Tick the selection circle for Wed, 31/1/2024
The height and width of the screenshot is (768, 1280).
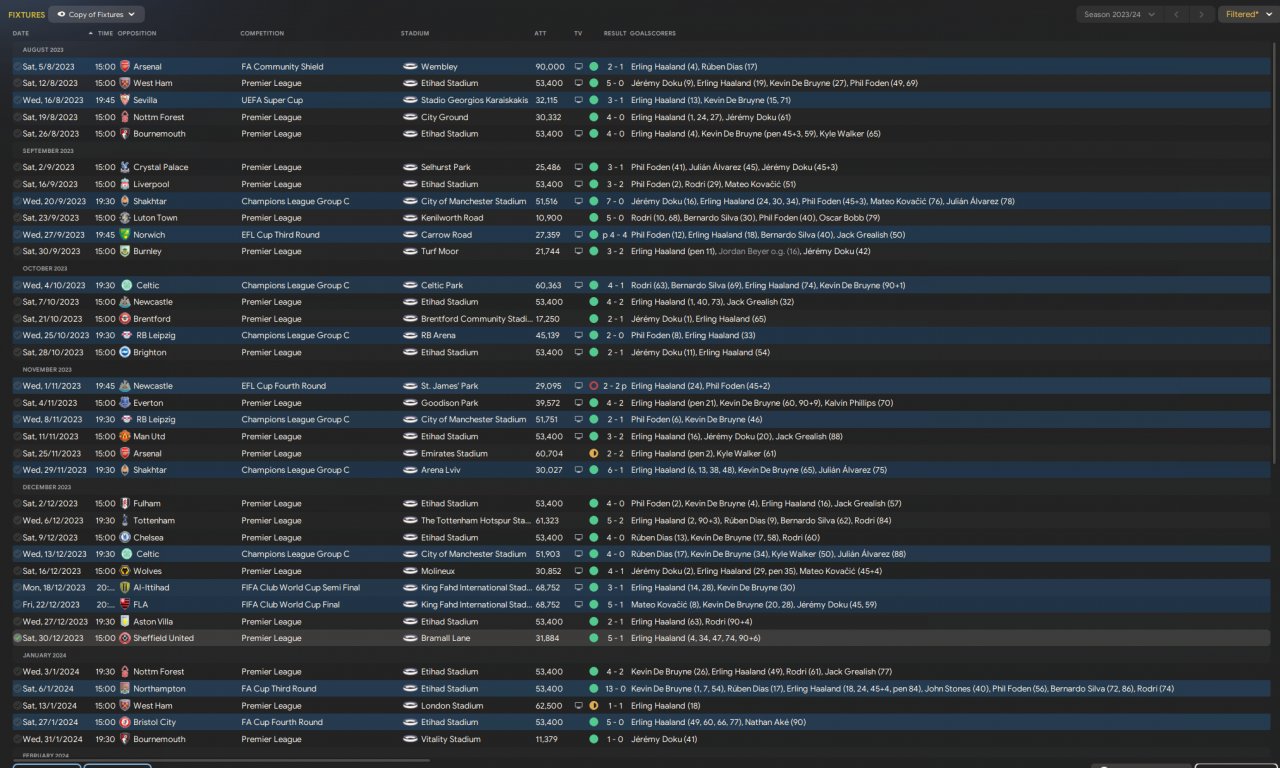tap(17, 739)
